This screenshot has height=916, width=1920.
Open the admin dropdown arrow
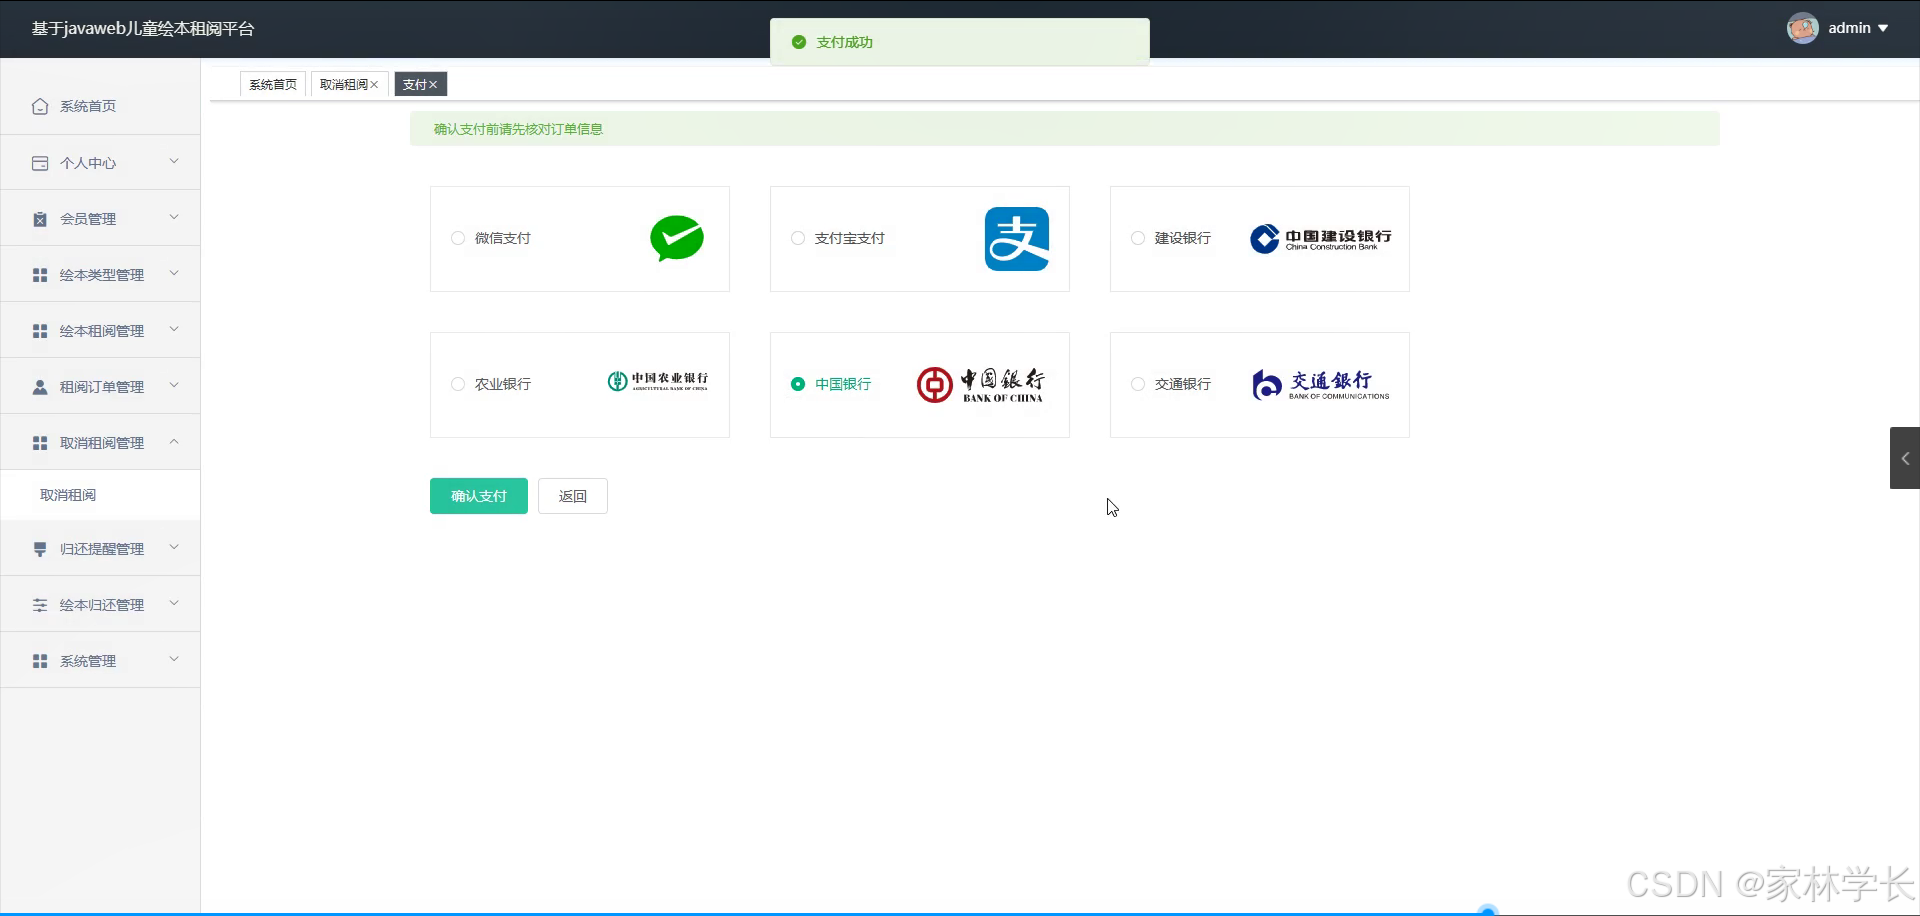point(1883,28)
